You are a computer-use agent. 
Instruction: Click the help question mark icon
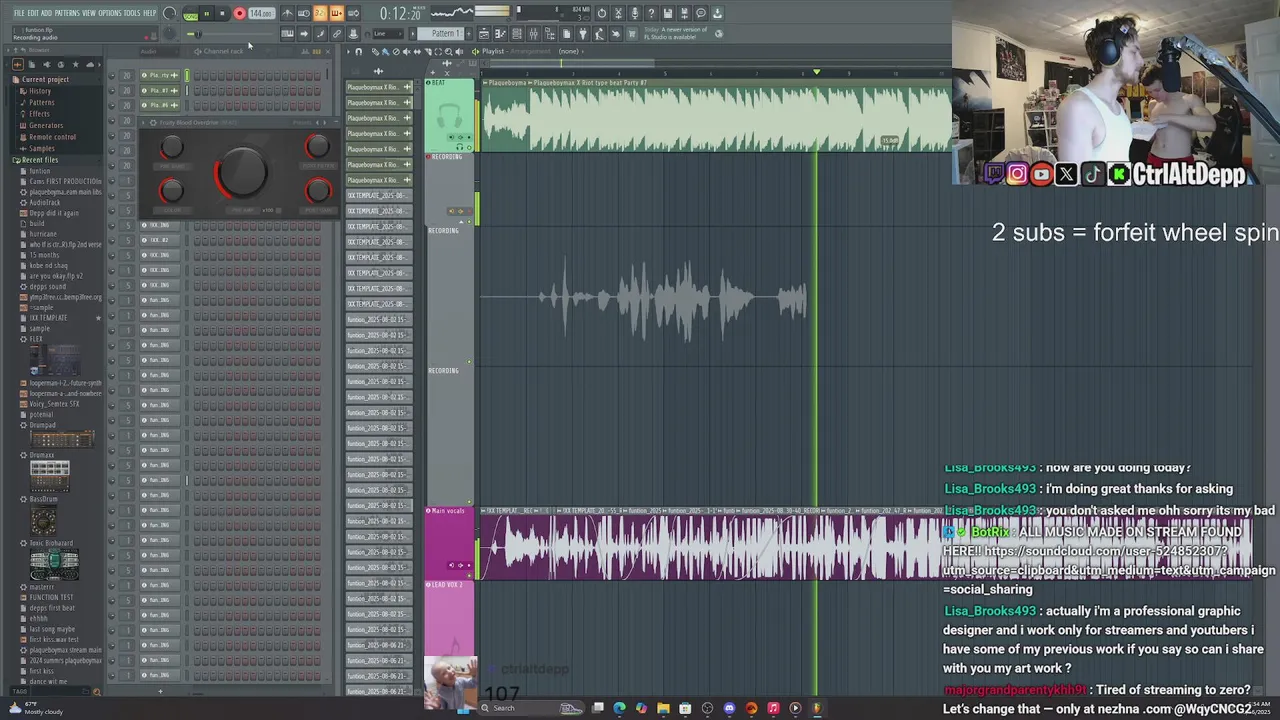point(651,13)
